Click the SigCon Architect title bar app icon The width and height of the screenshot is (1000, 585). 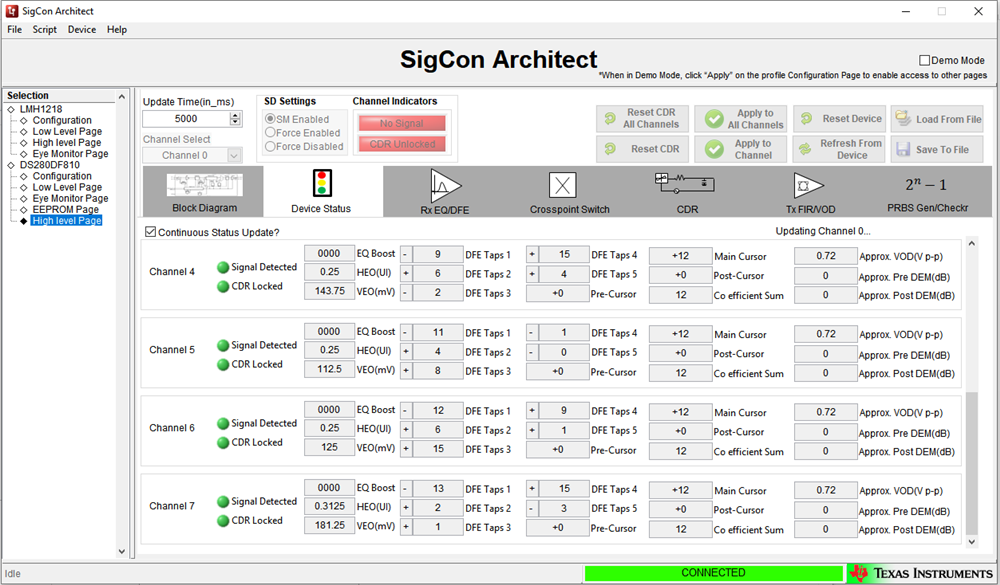point(11,11)
